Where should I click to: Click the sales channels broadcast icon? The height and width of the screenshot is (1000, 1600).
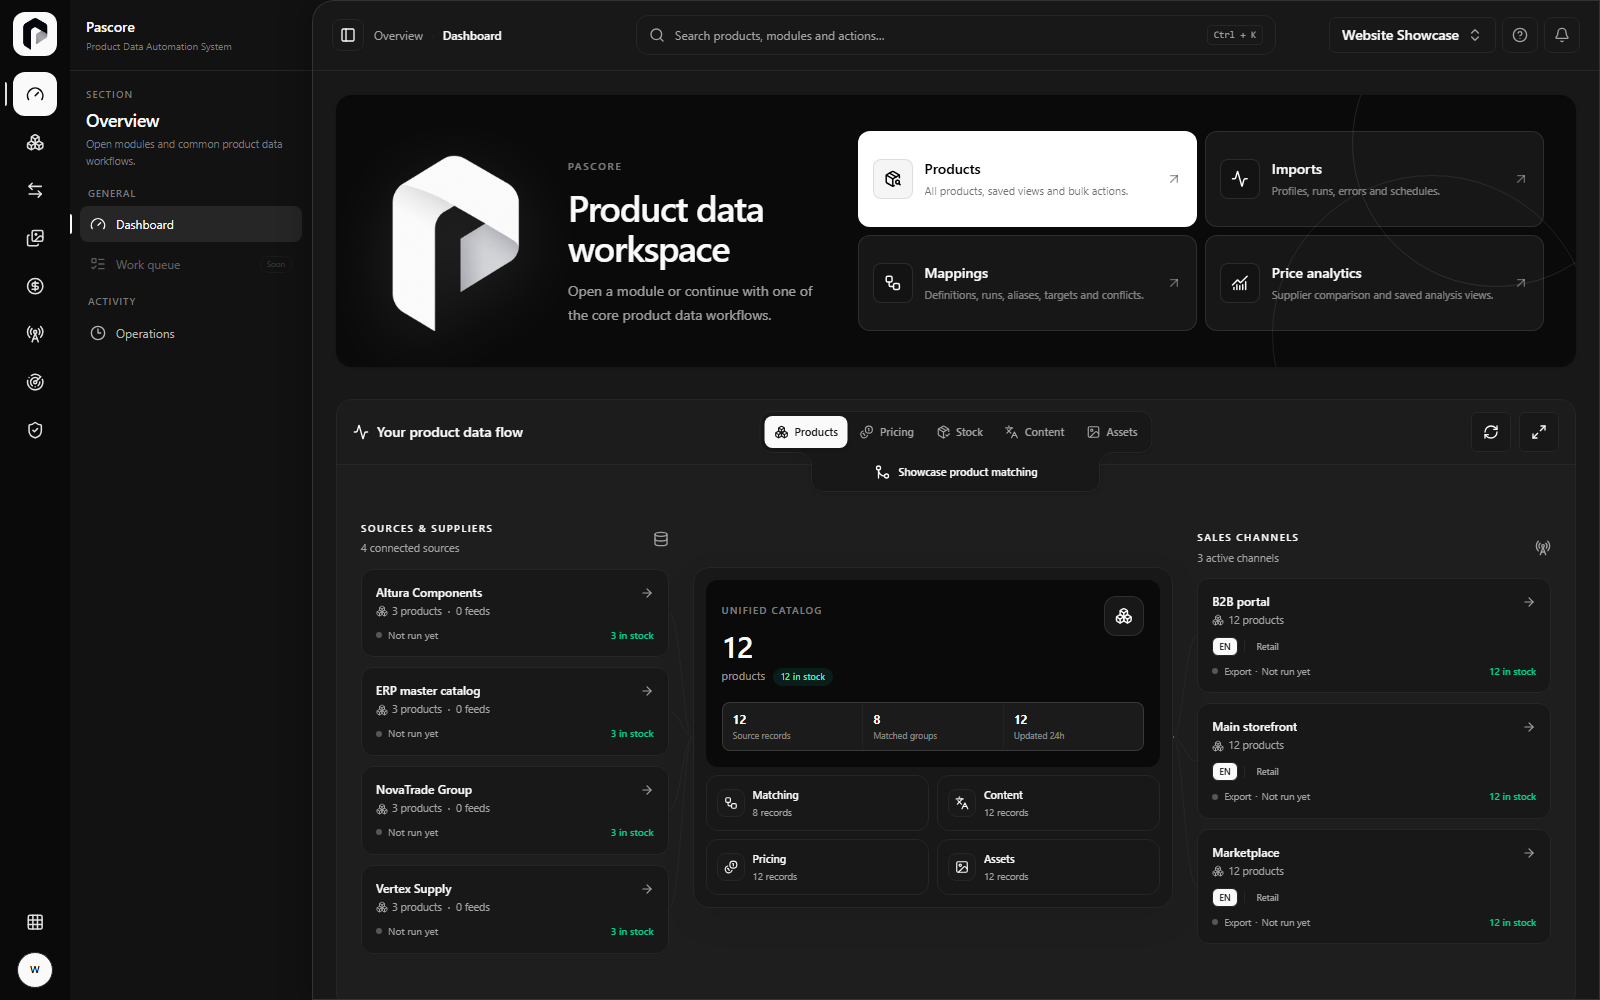coord(1543,548)
